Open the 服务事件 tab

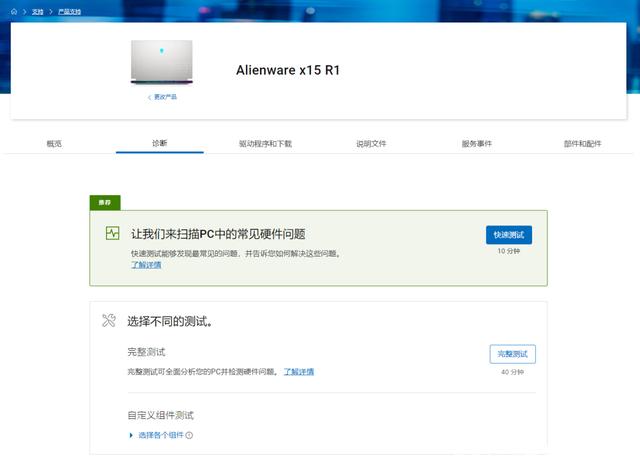477,144
